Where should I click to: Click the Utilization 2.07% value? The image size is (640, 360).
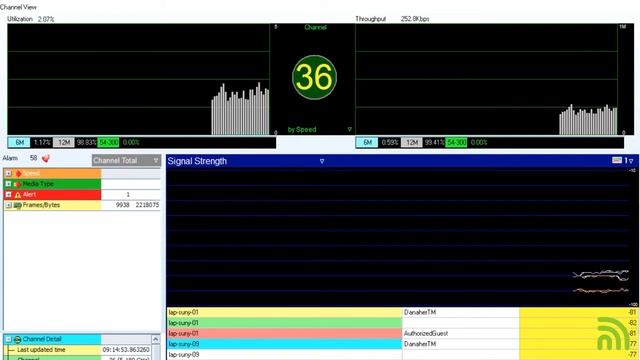pyautogui.click(x=46, y=19)
